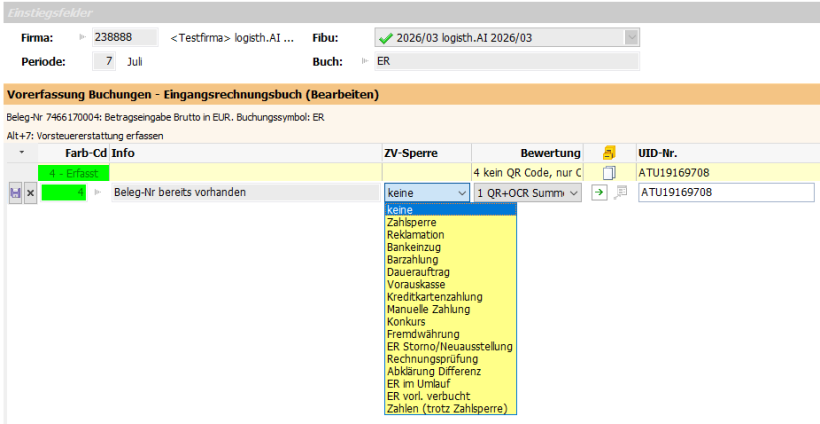Viewport: 820px width, 424px height.
Task: Collapse the ZV-Sperre keine combo box
Action: 462,193
